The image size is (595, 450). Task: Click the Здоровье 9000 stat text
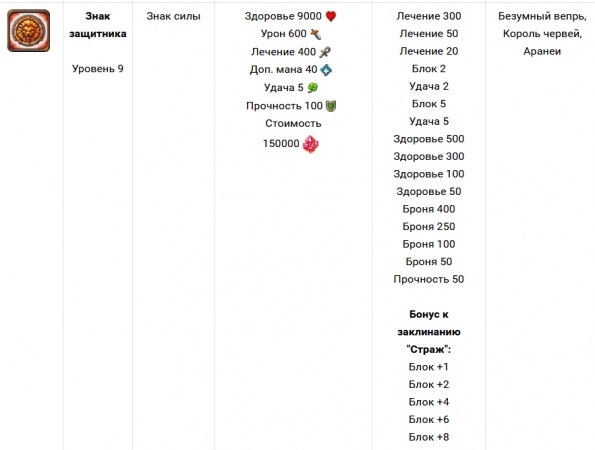[283, 16]
